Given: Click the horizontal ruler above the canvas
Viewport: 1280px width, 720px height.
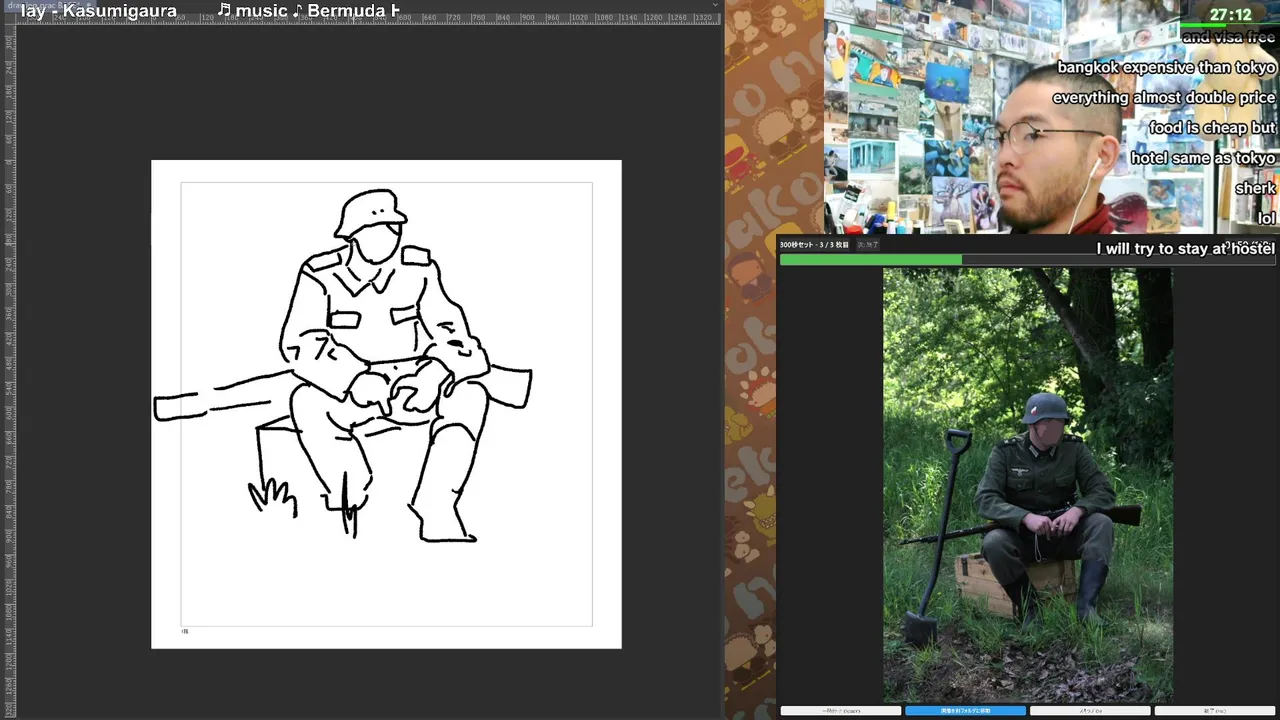Looking at the screenshot, I should pos(368,19).
